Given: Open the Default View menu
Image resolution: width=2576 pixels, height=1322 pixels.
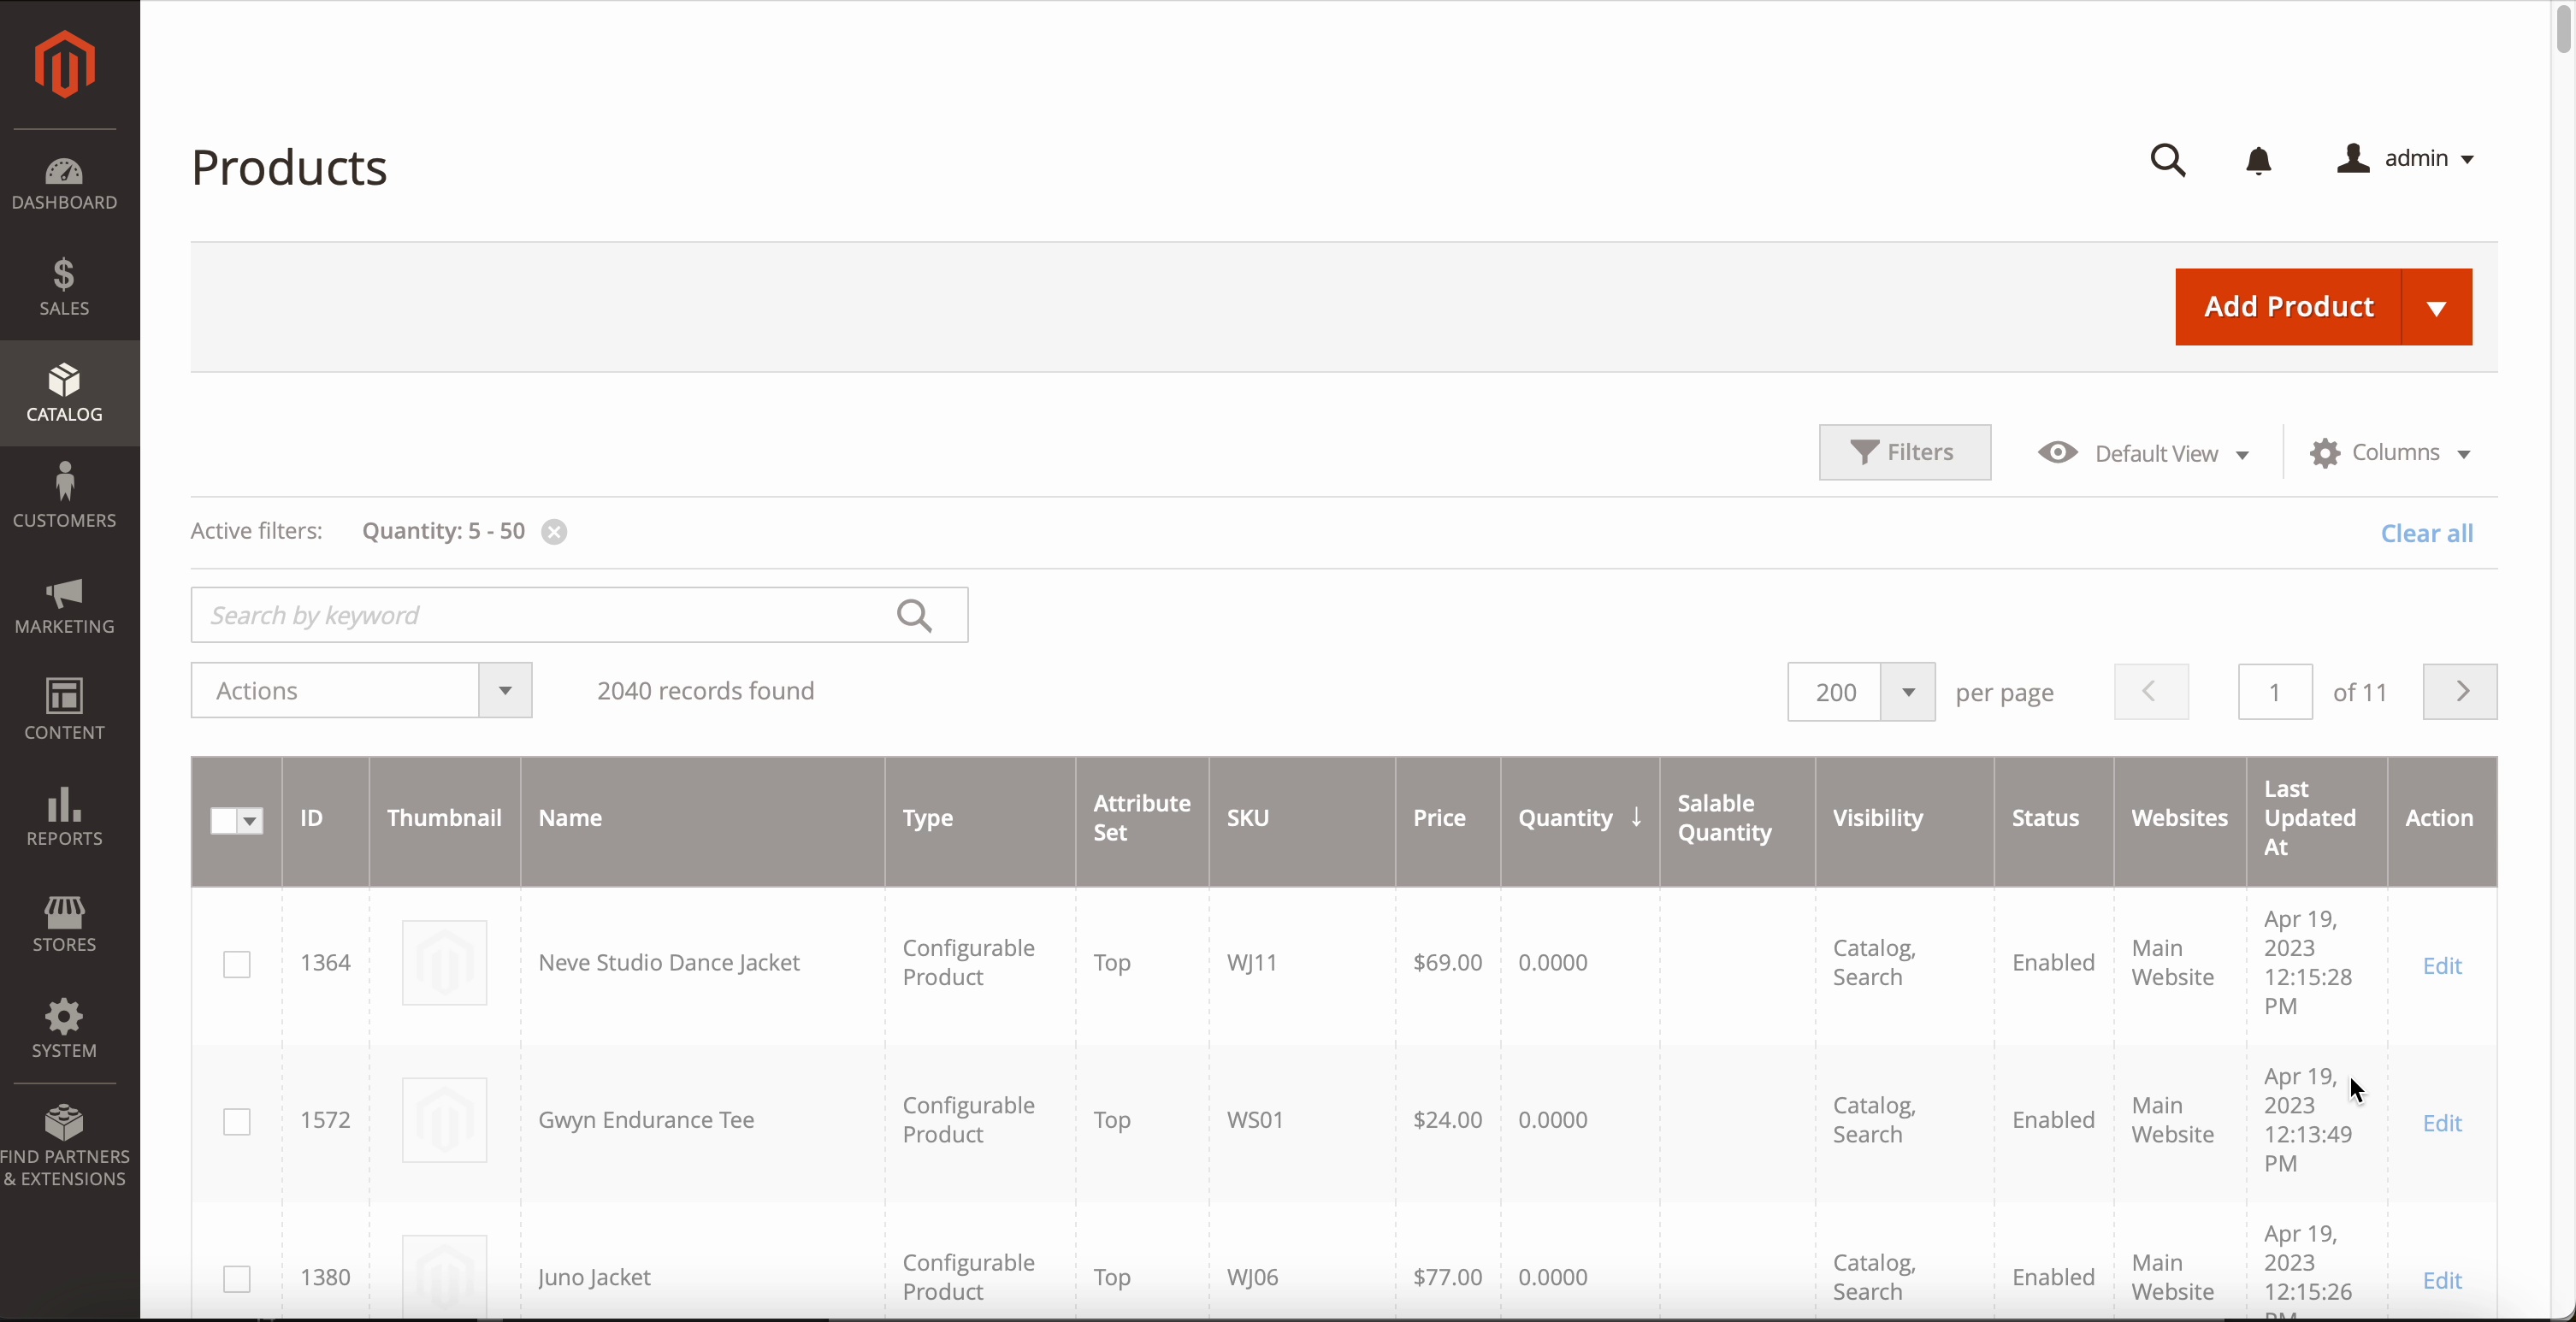Looking at the screenshot, I should pos(2144,454).
